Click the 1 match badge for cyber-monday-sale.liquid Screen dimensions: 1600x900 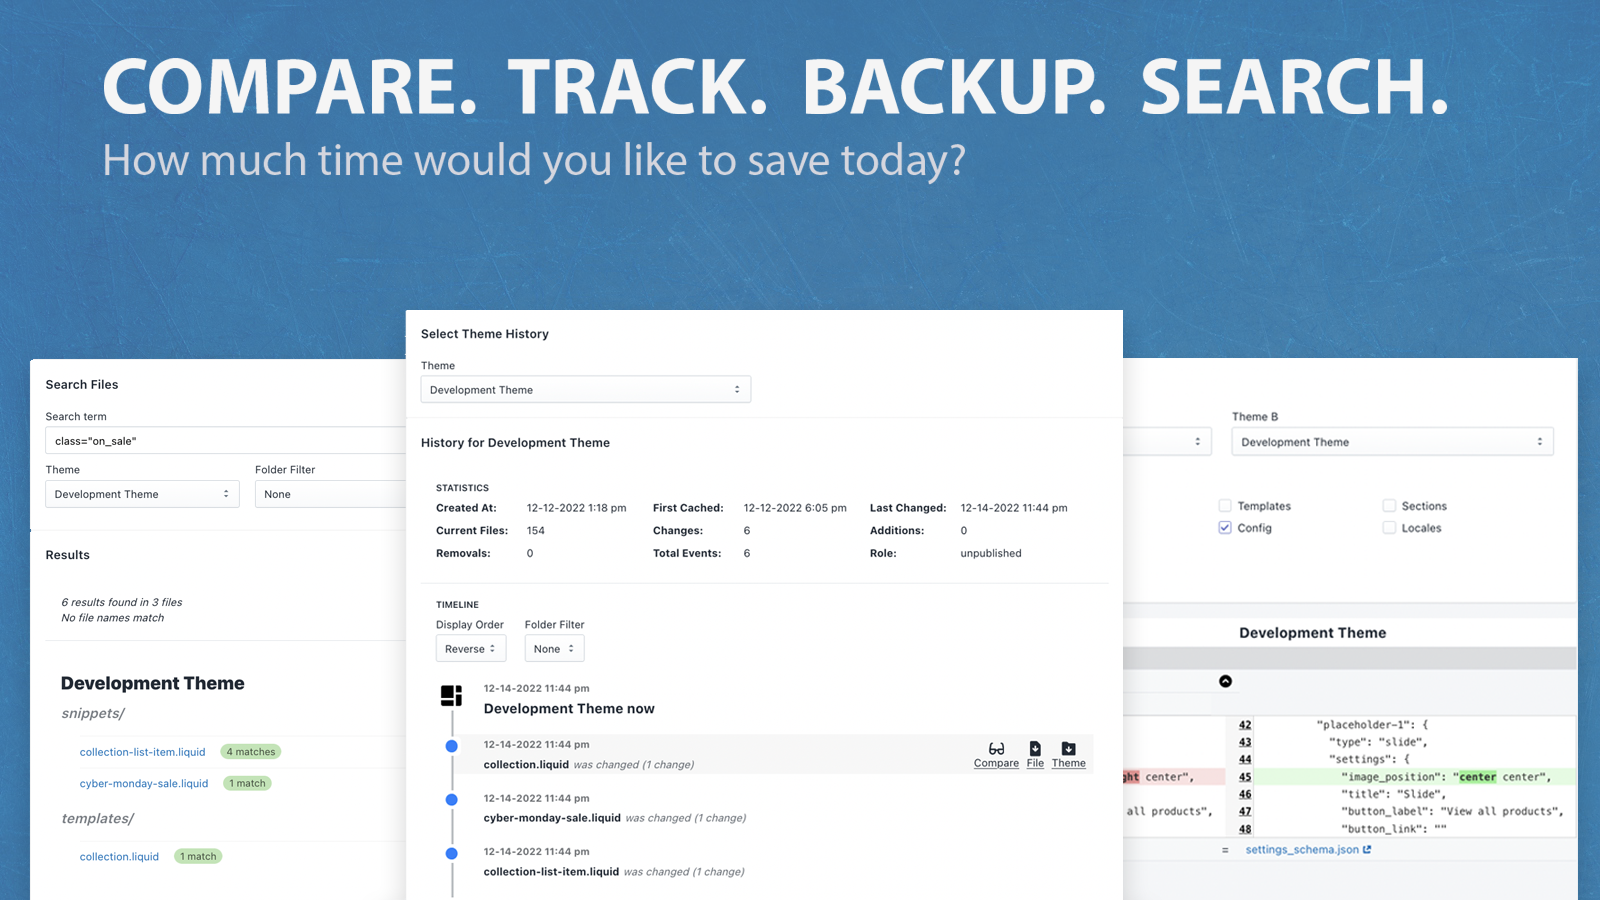point(248,784)
